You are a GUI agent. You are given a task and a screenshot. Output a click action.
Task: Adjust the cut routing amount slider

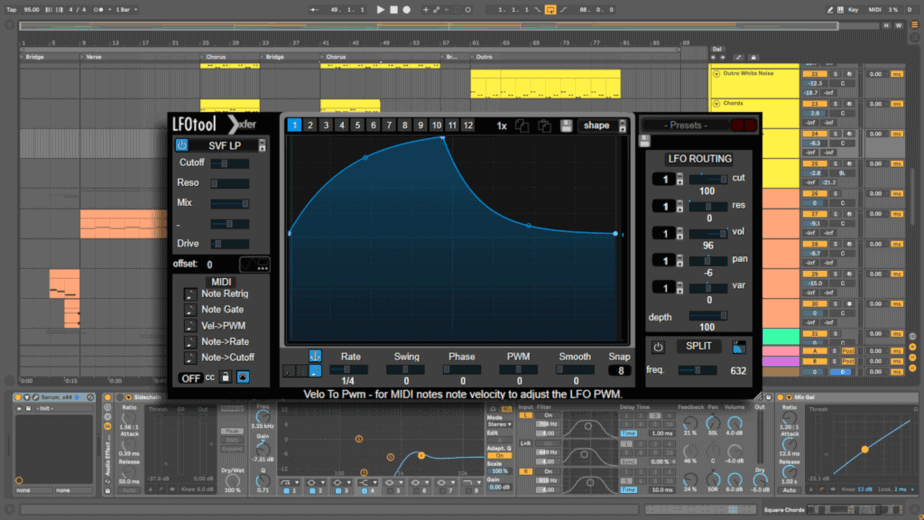point(708,179)
